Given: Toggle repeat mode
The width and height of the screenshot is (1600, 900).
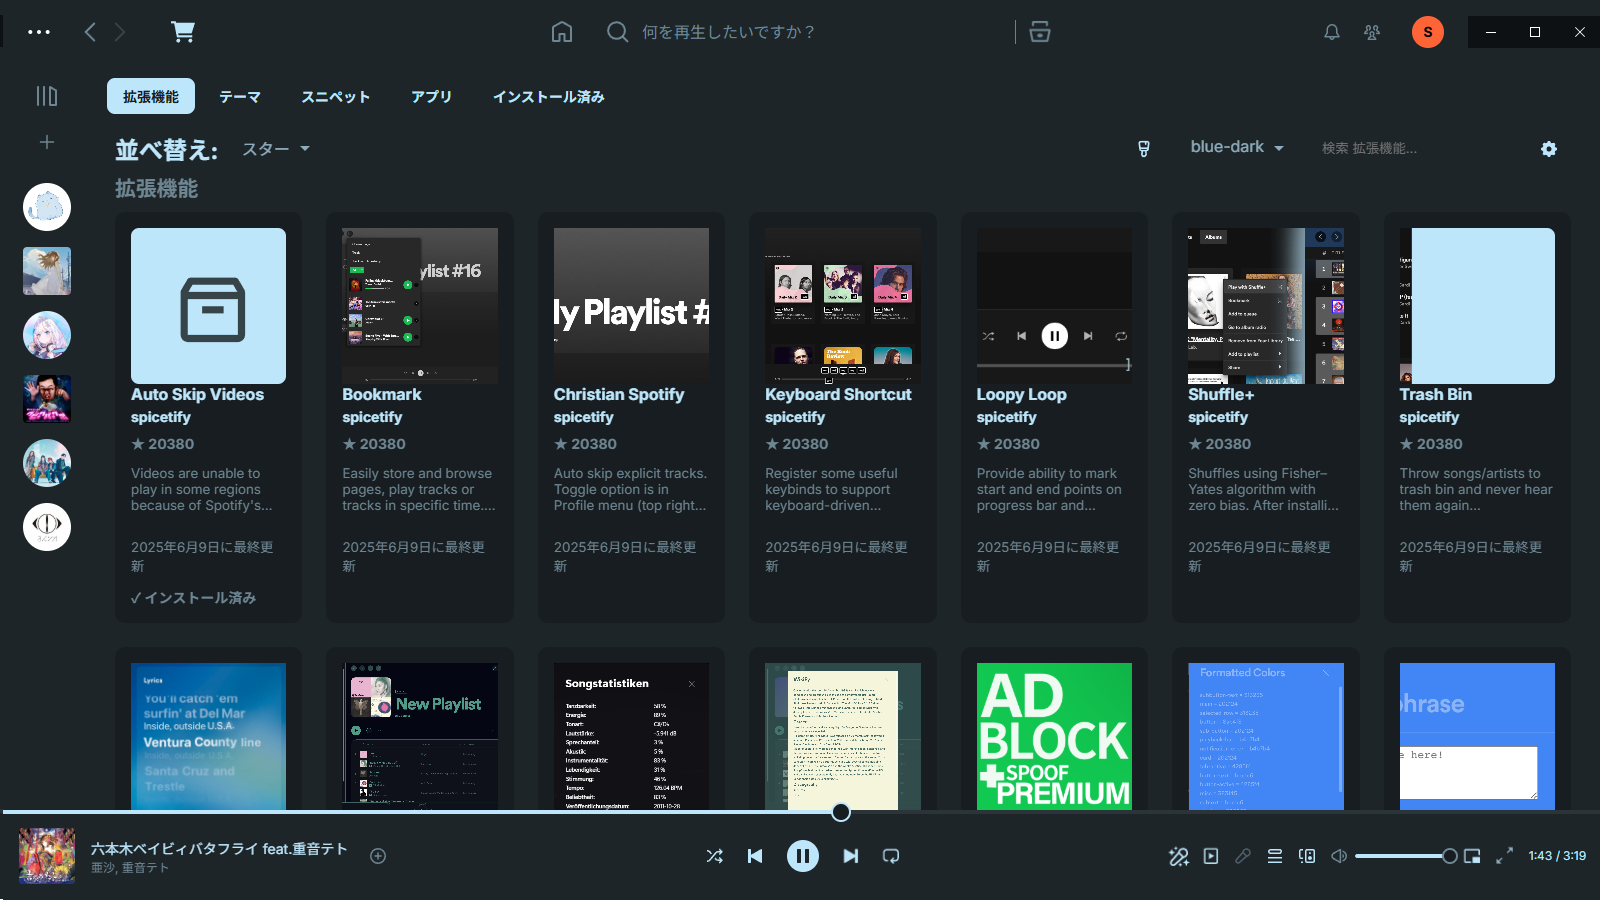Looking at the screenshot, I should [891, 856].
